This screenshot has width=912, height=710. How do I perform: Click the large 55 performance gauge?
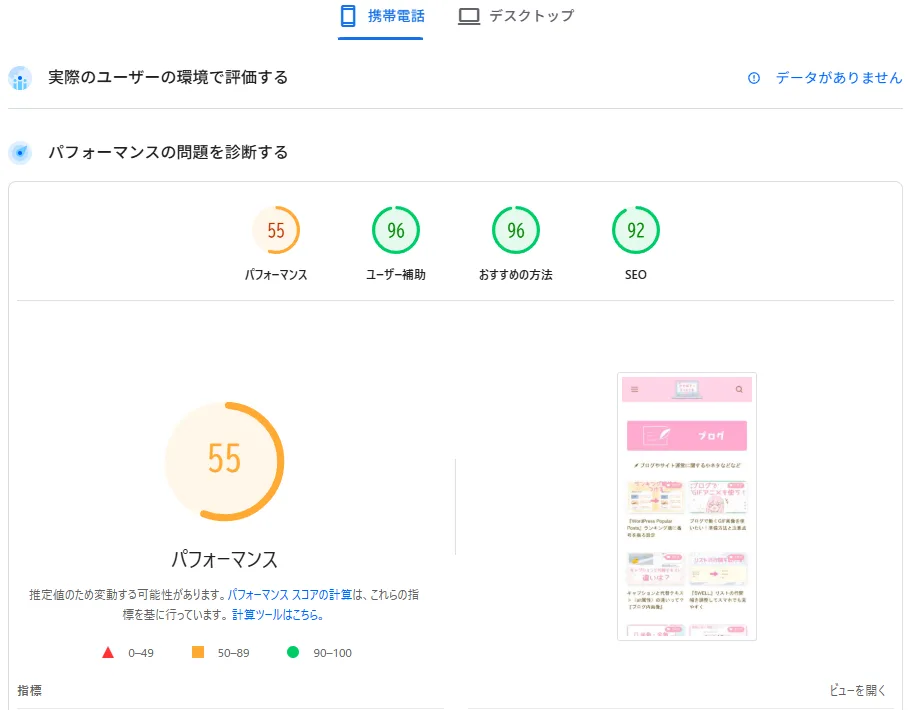coord(225,461)
